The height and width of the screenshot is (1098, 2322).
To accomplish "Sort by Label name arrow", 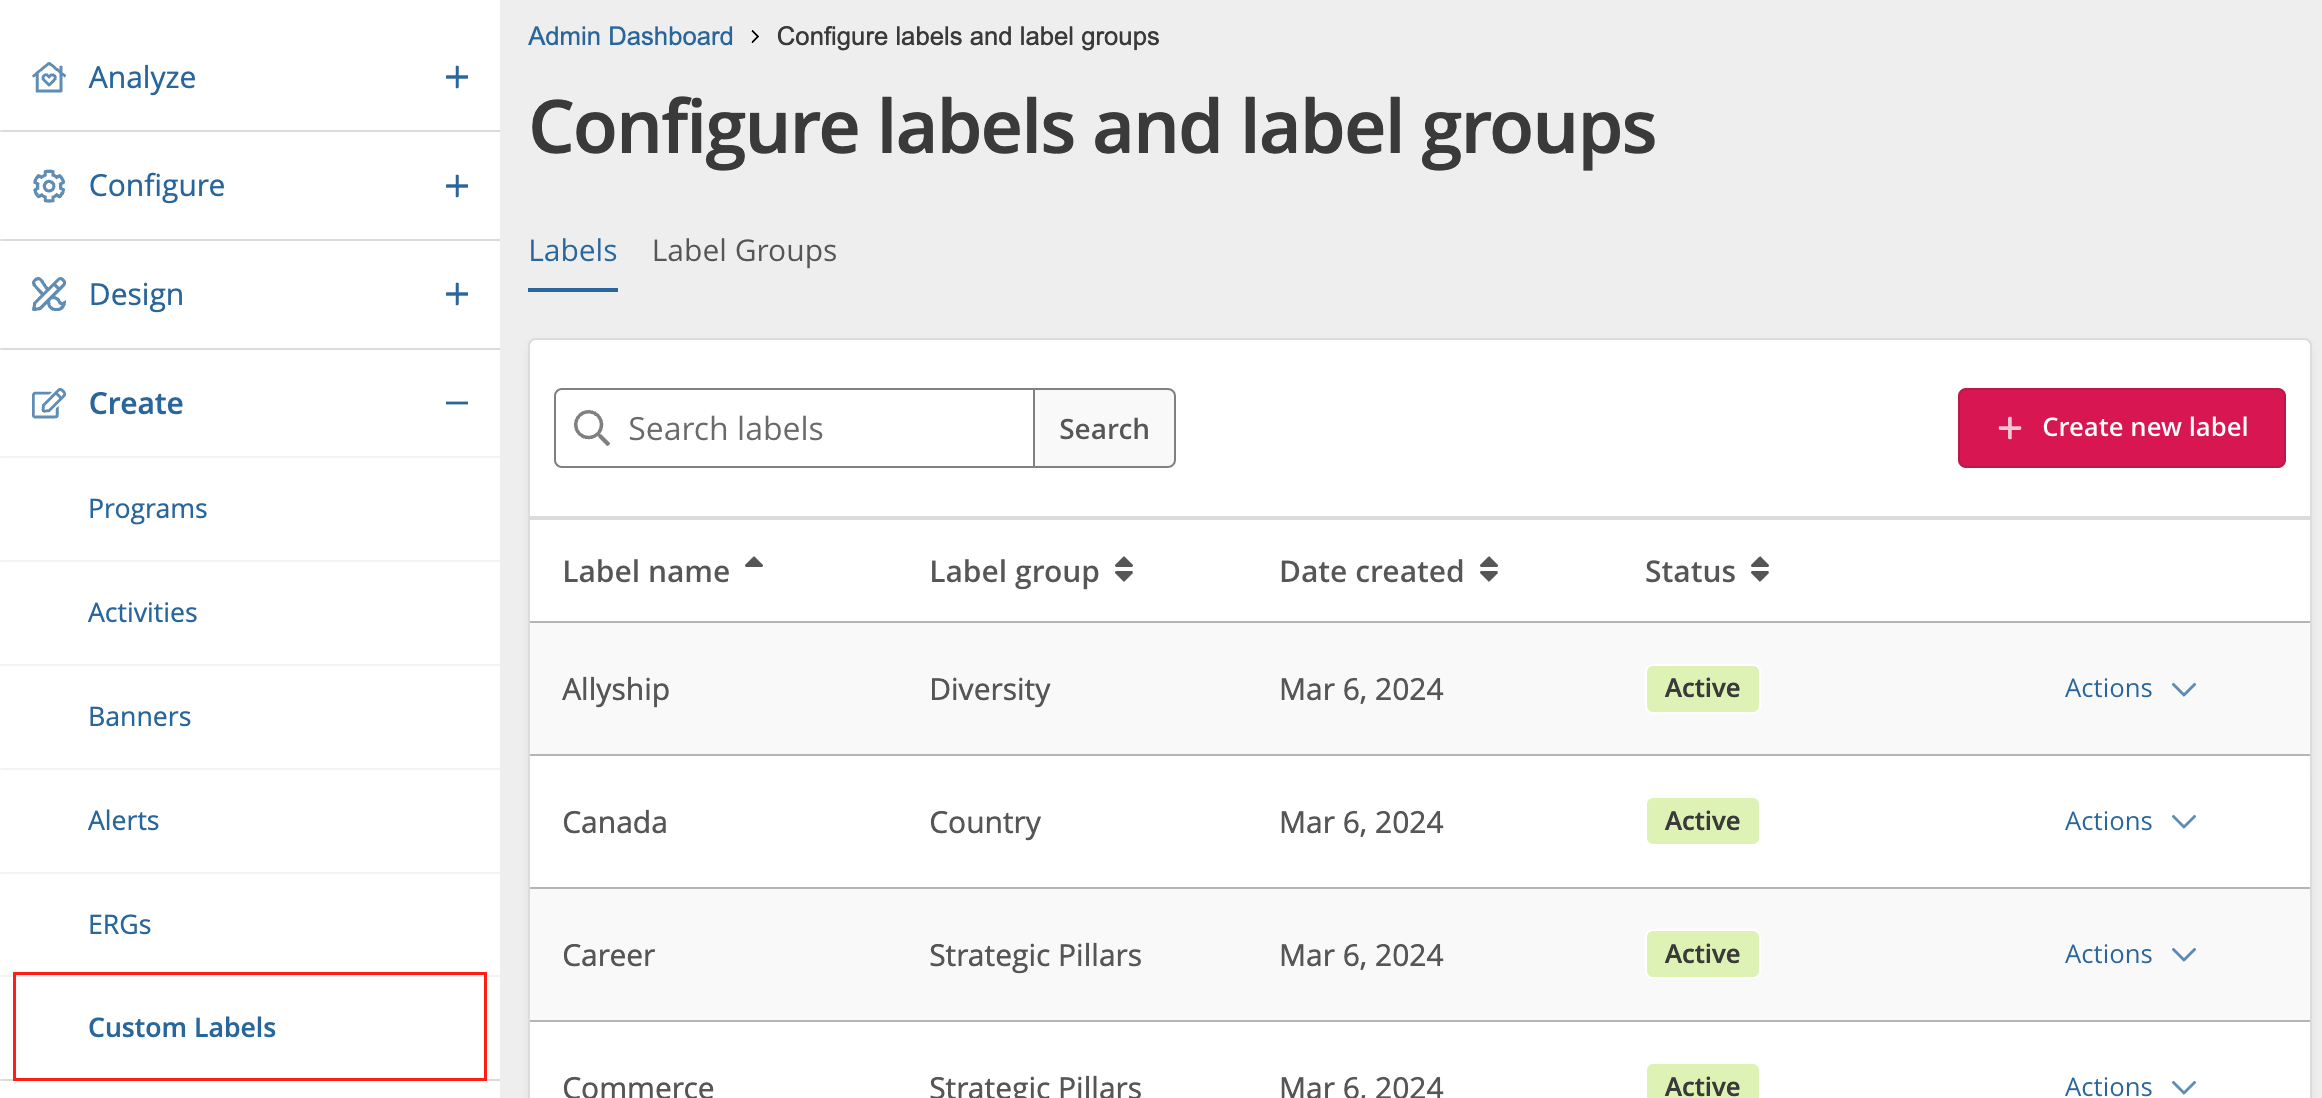I will pos(754,563).
